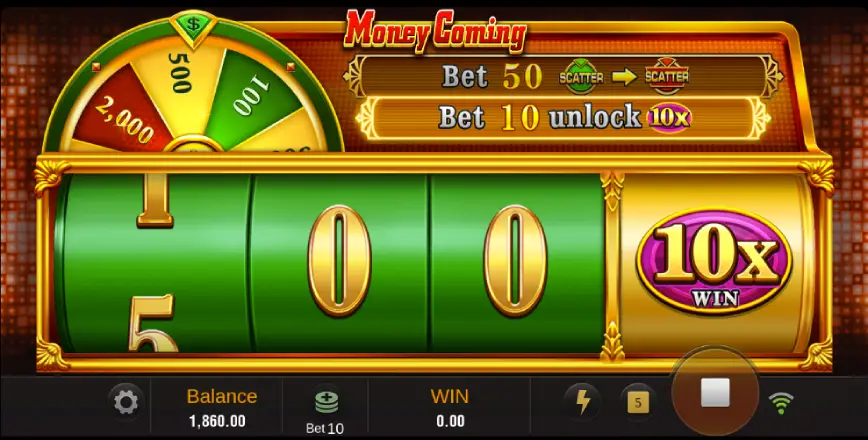The image size is (868, 440).
Task: Open the Bet 10 coin stack selector
Action: click(326, 411)
